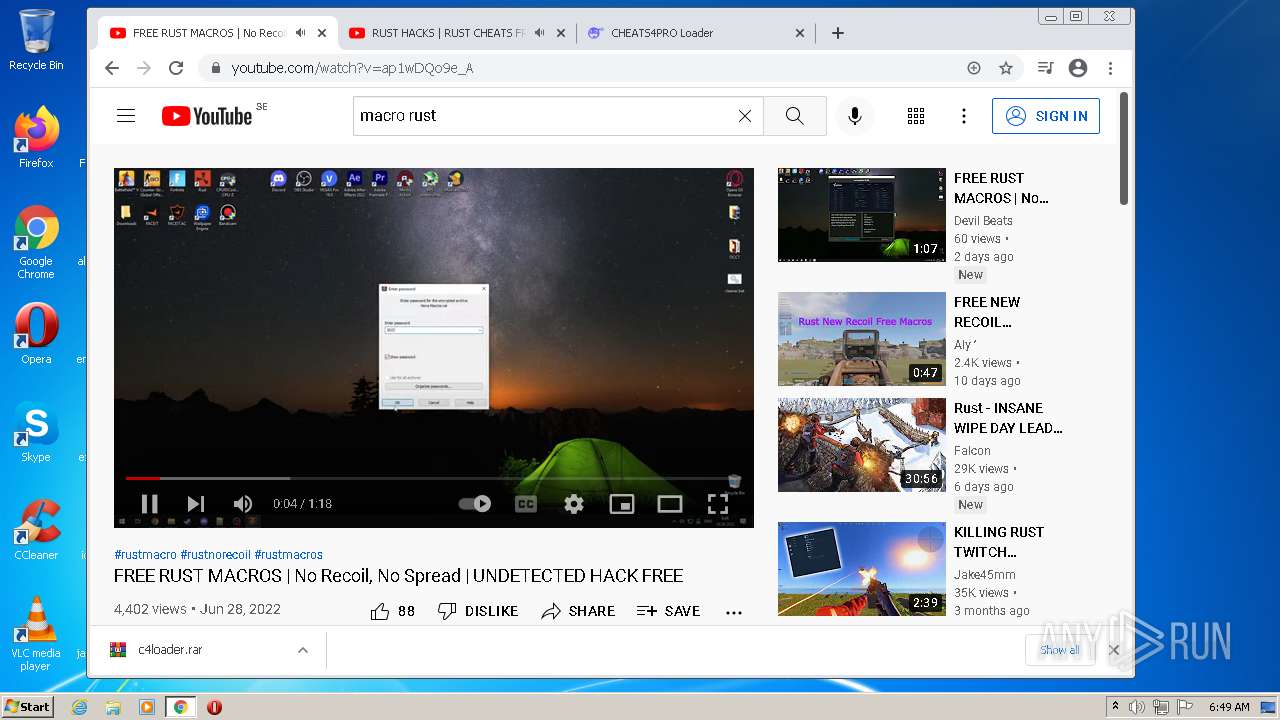The width and height of the screenshot is (1280, 720).
Task: Dislike the video
Action: pyautogui.click(x=478, y=611)
